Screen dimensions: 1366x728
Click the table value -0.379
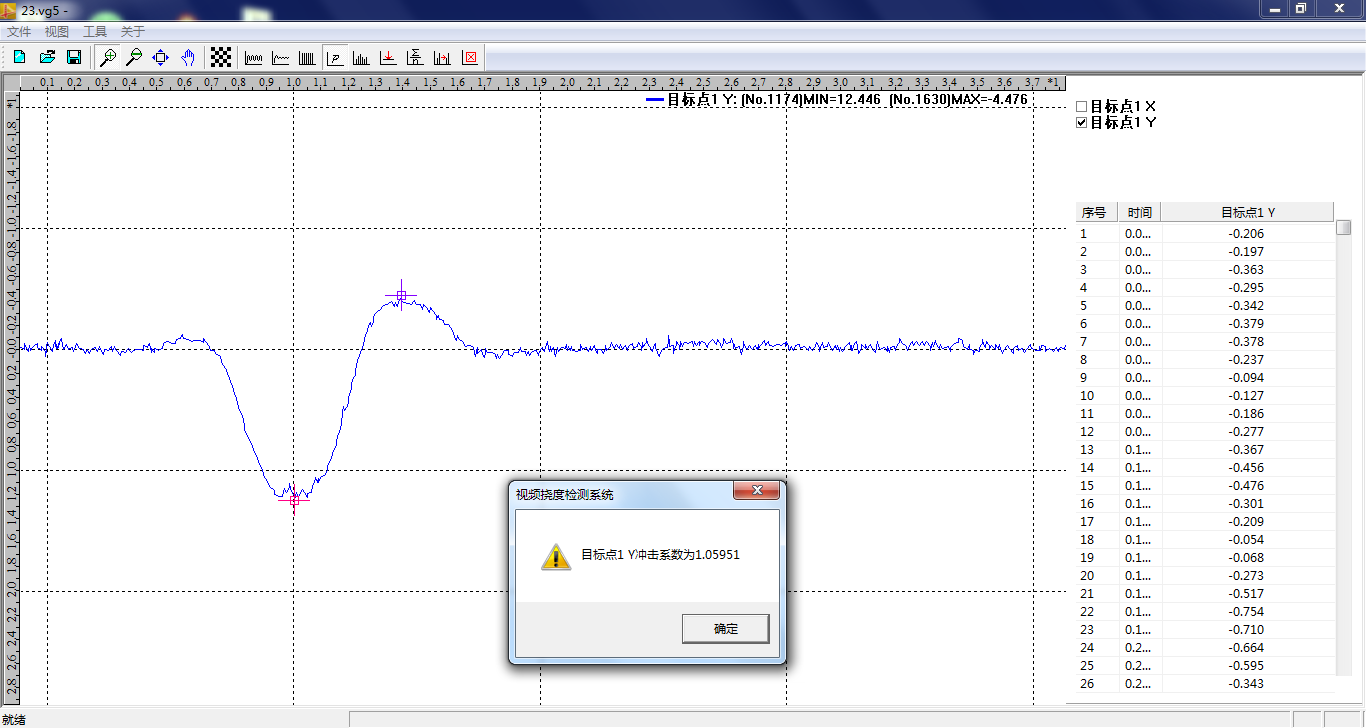click(1248, 324)
